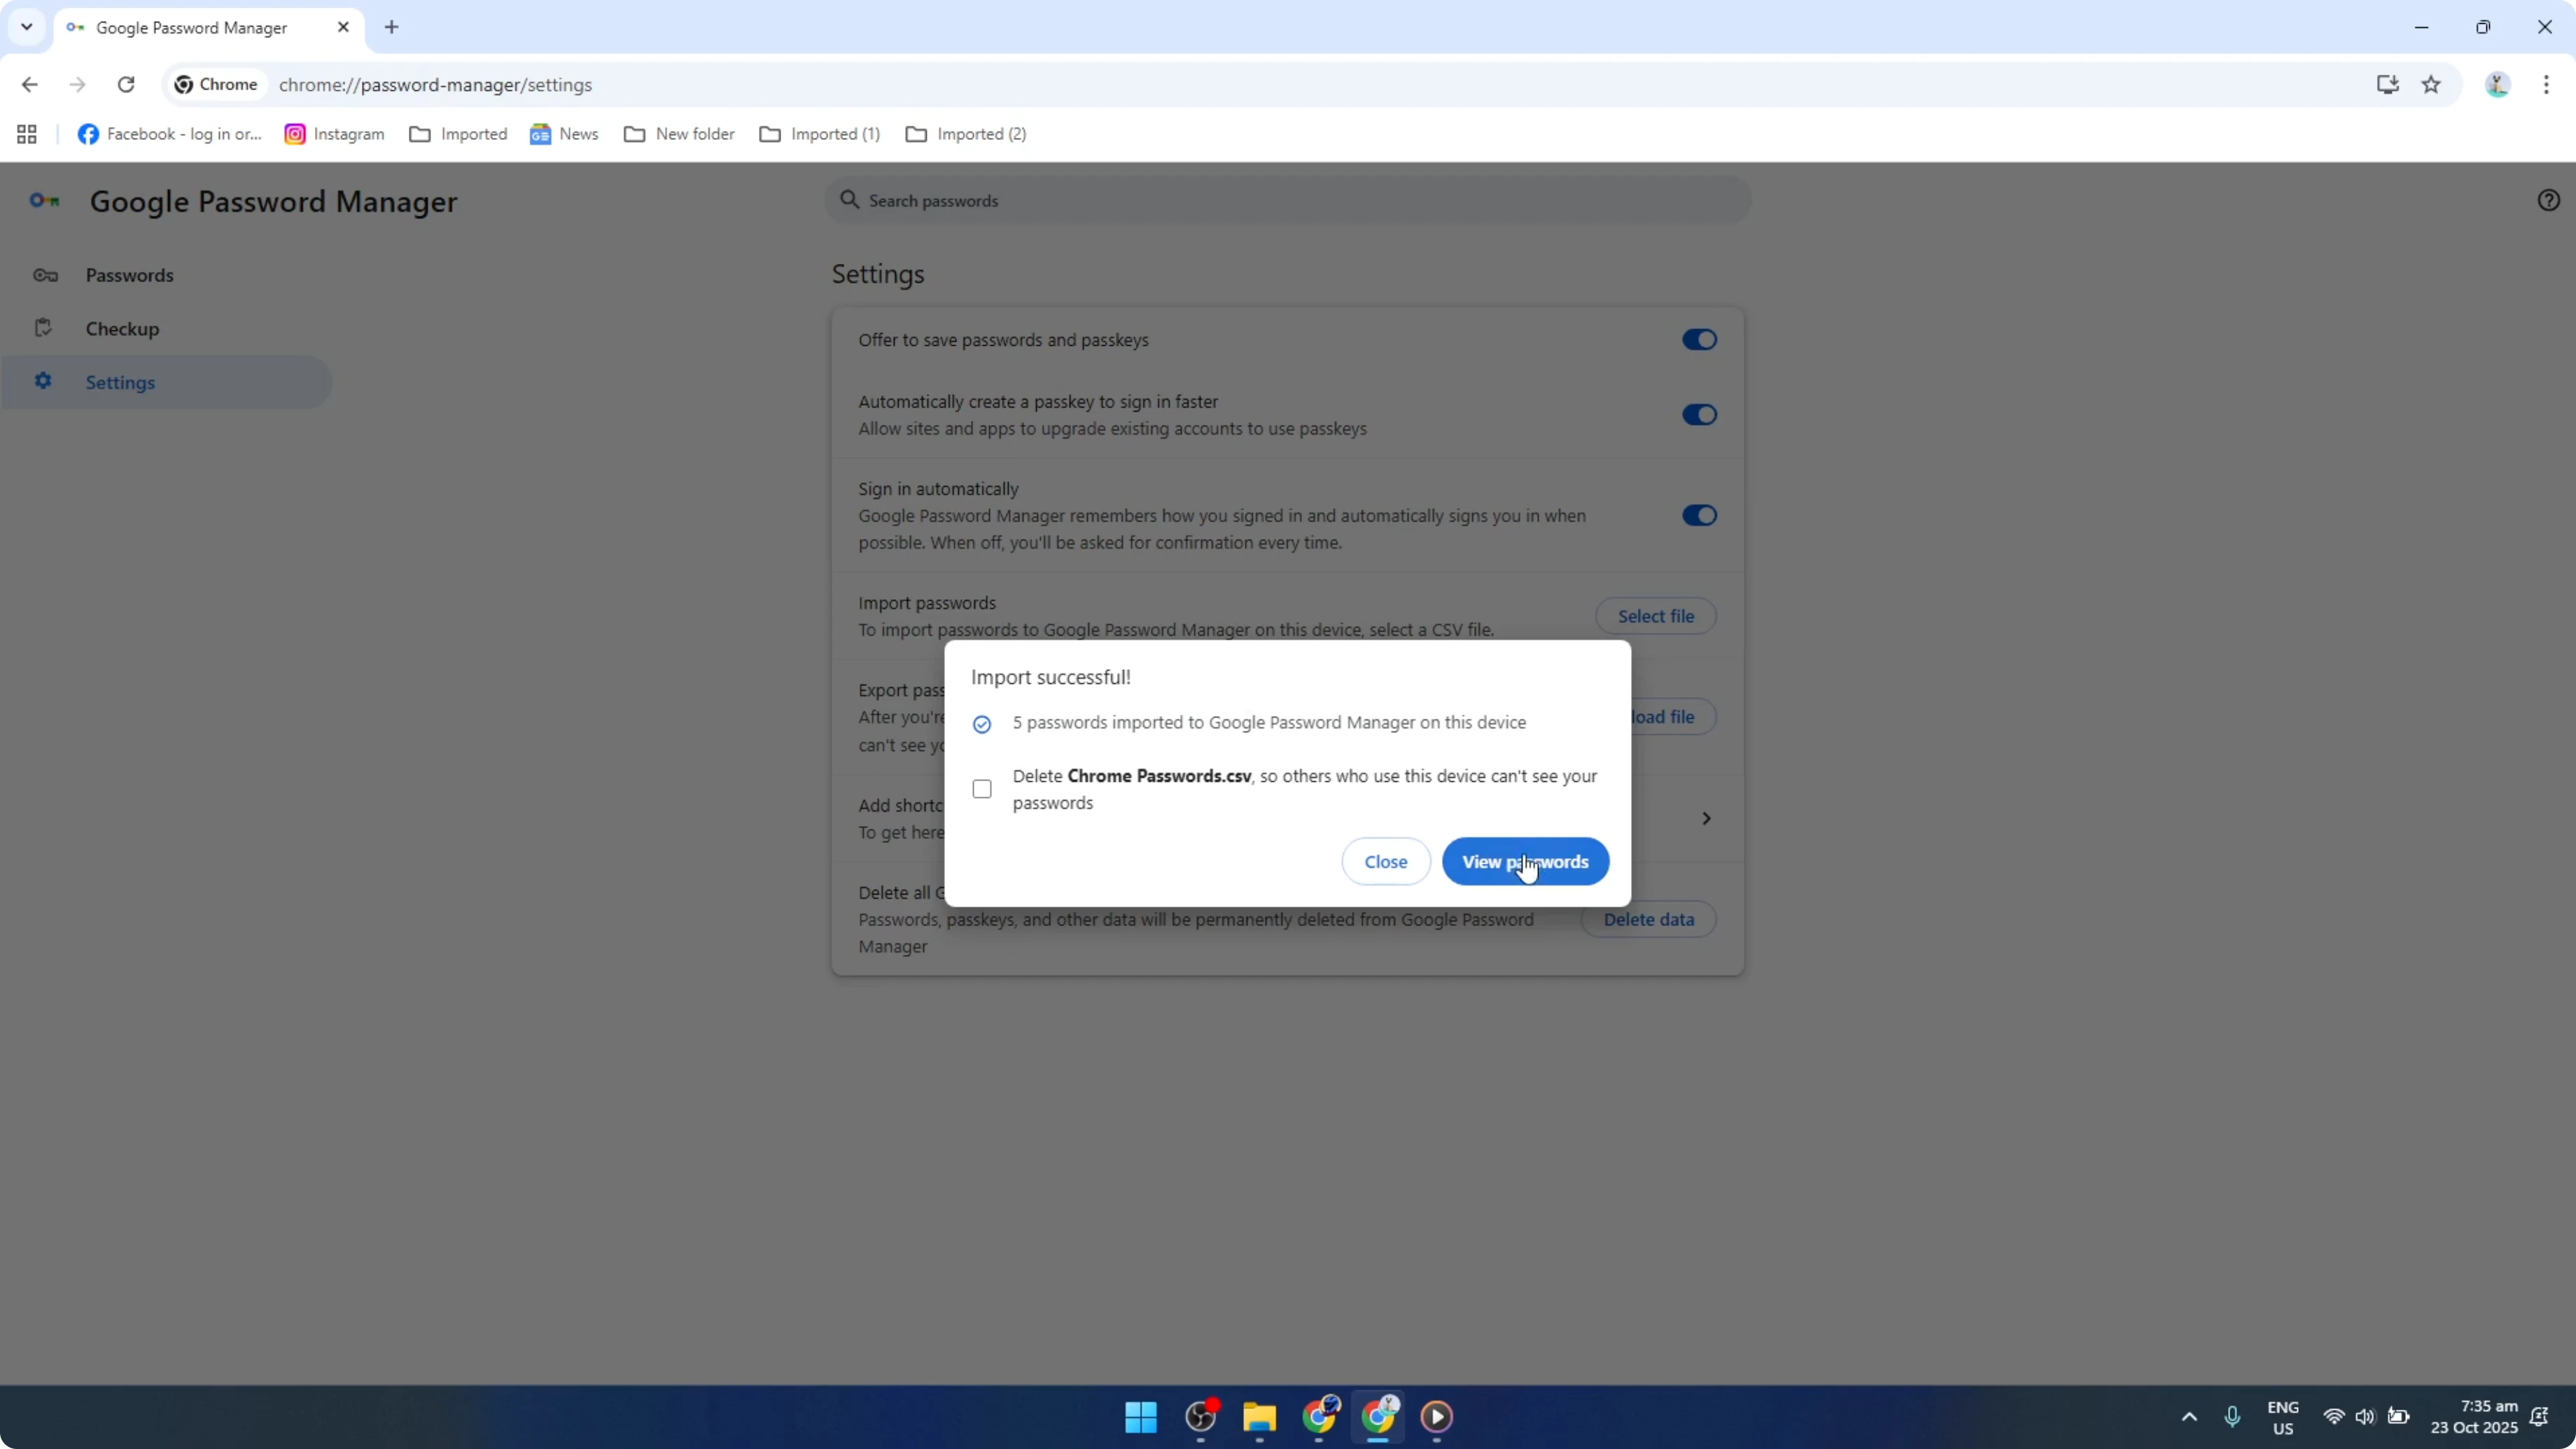Bookmark this page with the star icon
Image resolution: width=2576 pixels, height=1449 pixels.
[2431, 85]
